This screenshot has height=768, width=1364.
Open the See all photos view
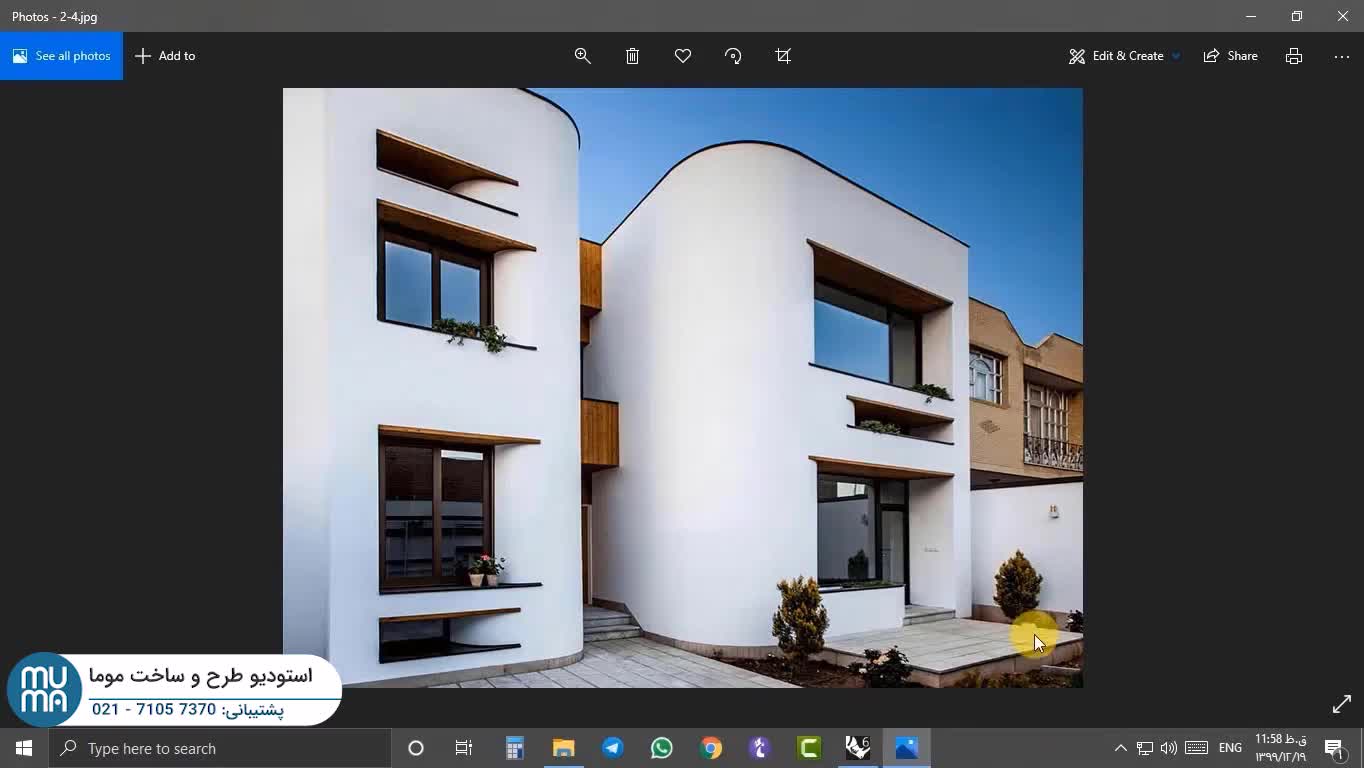tap(61, 56)
